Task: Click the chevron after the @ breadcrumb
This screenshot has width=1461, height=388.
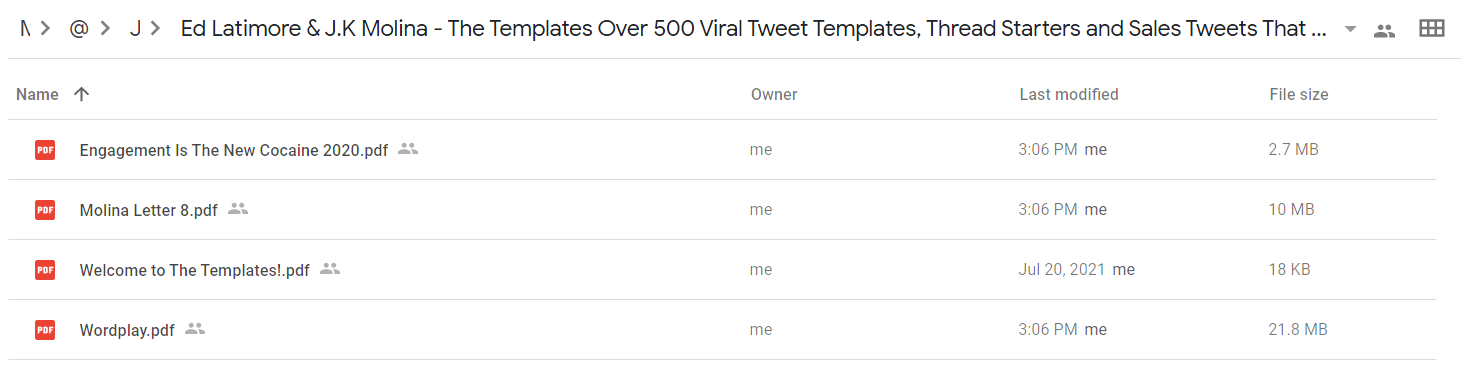Action: click(105, 29)
